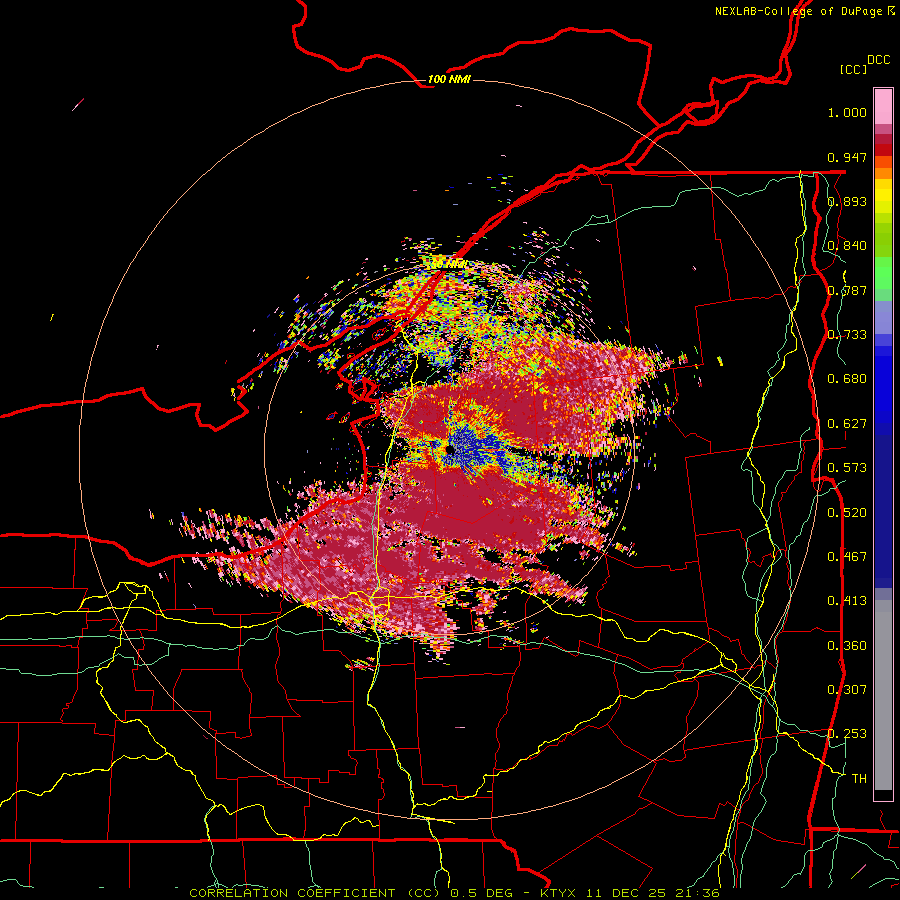The image size is (900, 900).
Task: Click the Correlation Coefficient caption at bottom
Action: (454, 893)
